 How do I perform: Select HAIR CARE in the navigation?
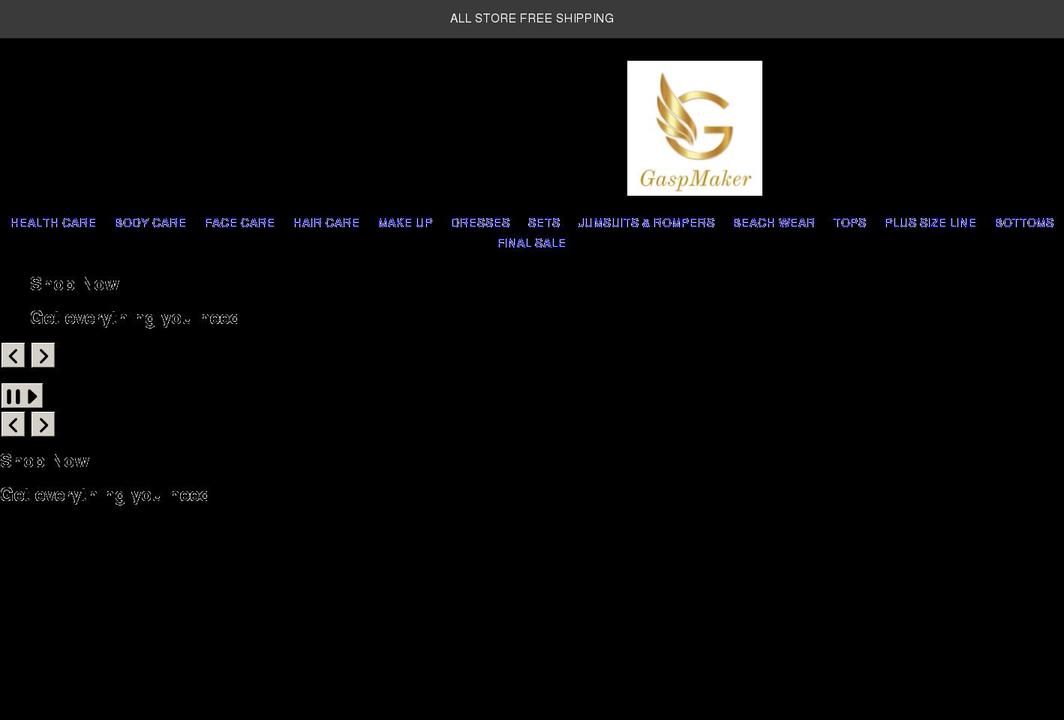pyautogui.click(x=326, y=222)
